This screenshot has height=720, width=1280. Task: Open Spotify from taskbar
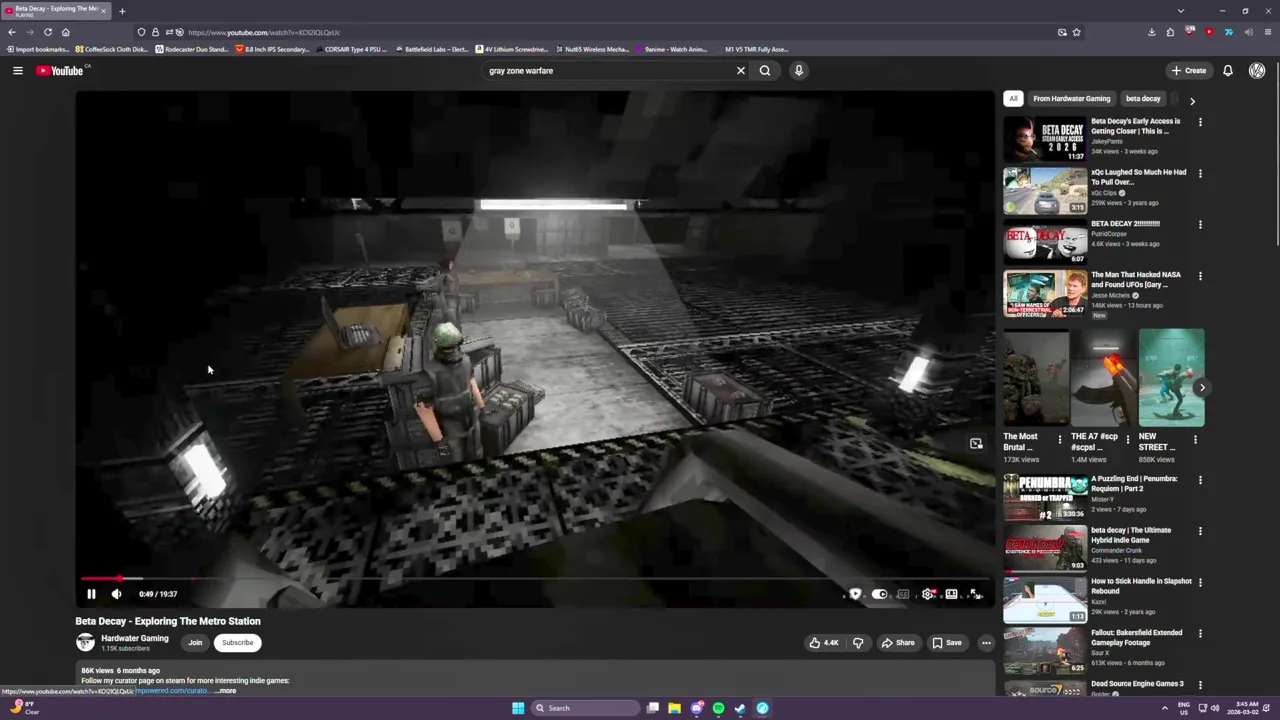[x=718, y=708]
